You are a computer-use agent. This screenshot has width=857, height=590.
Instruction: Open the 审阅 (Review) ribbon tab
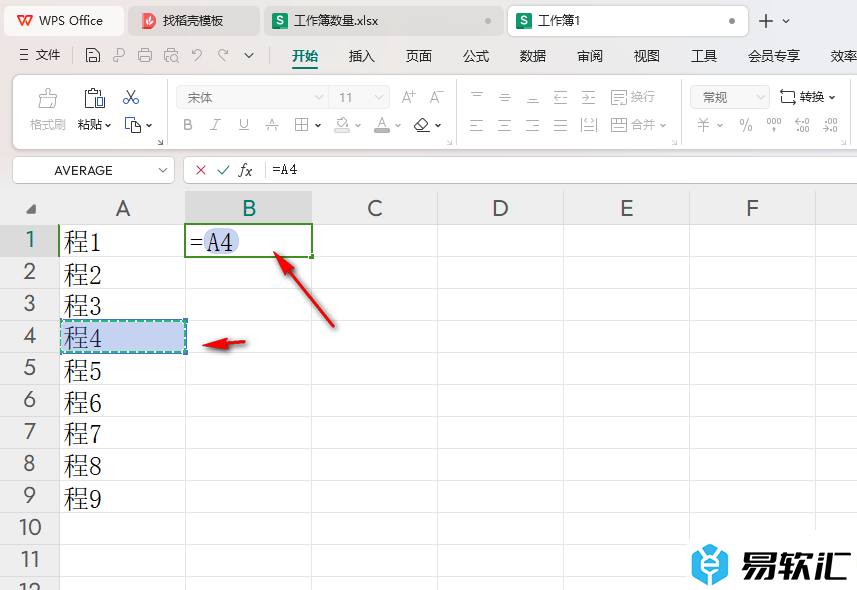[590, 56]
